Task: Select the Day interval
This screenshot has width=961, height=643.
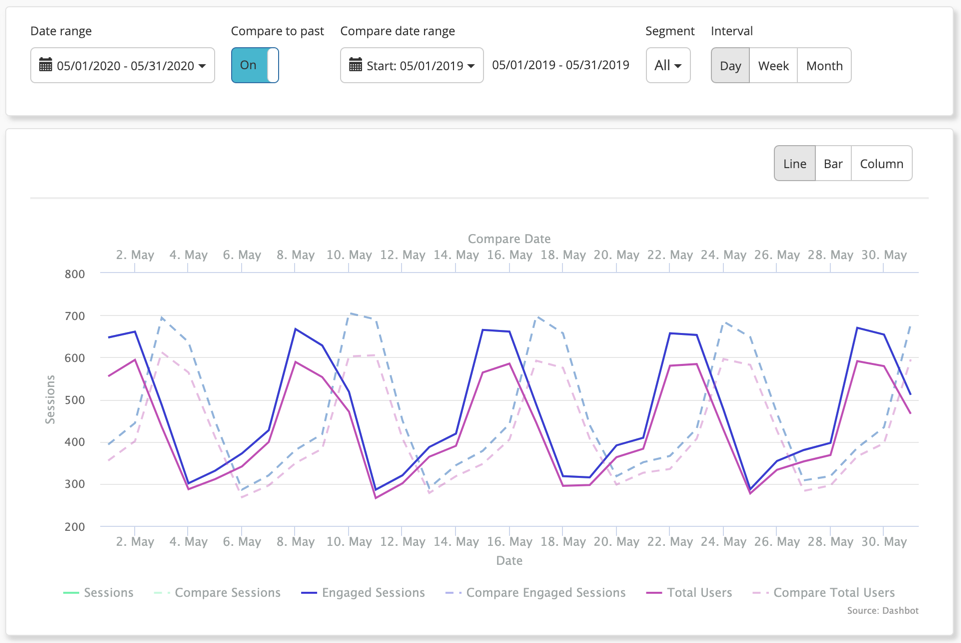Action: click(730, 65)
